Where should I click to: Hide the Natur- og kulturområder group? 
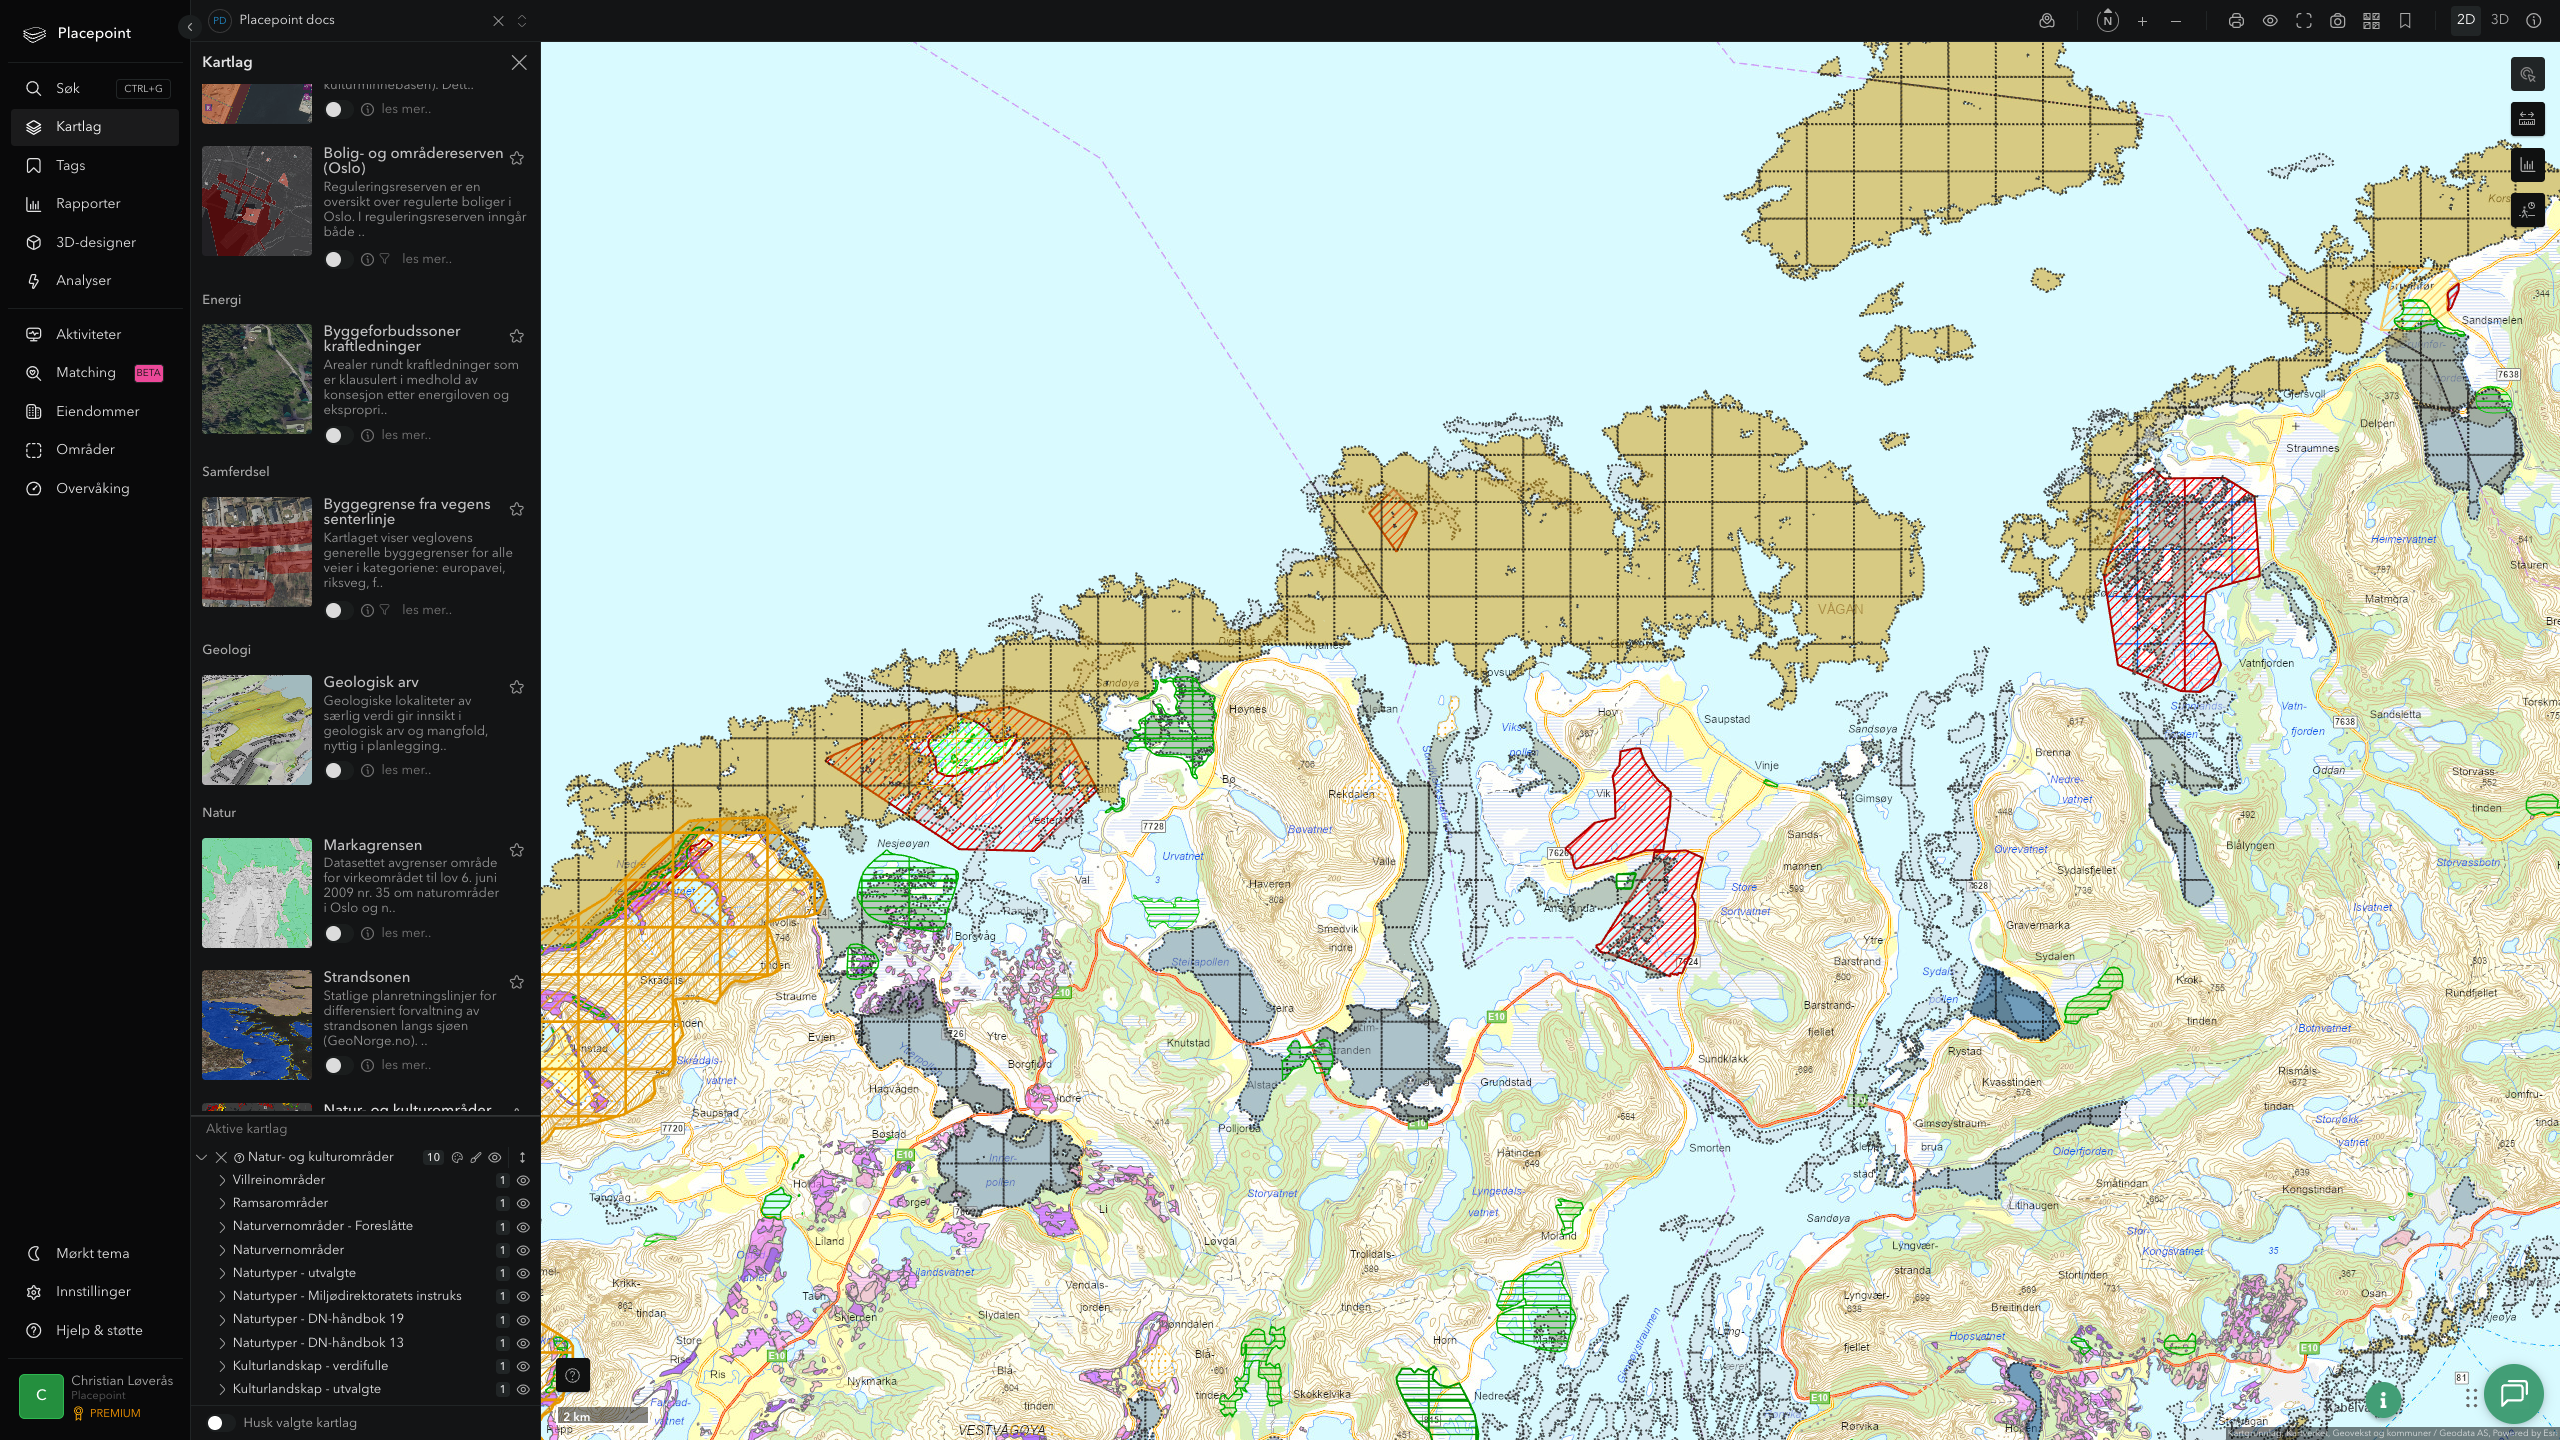tap(494, 1158)
